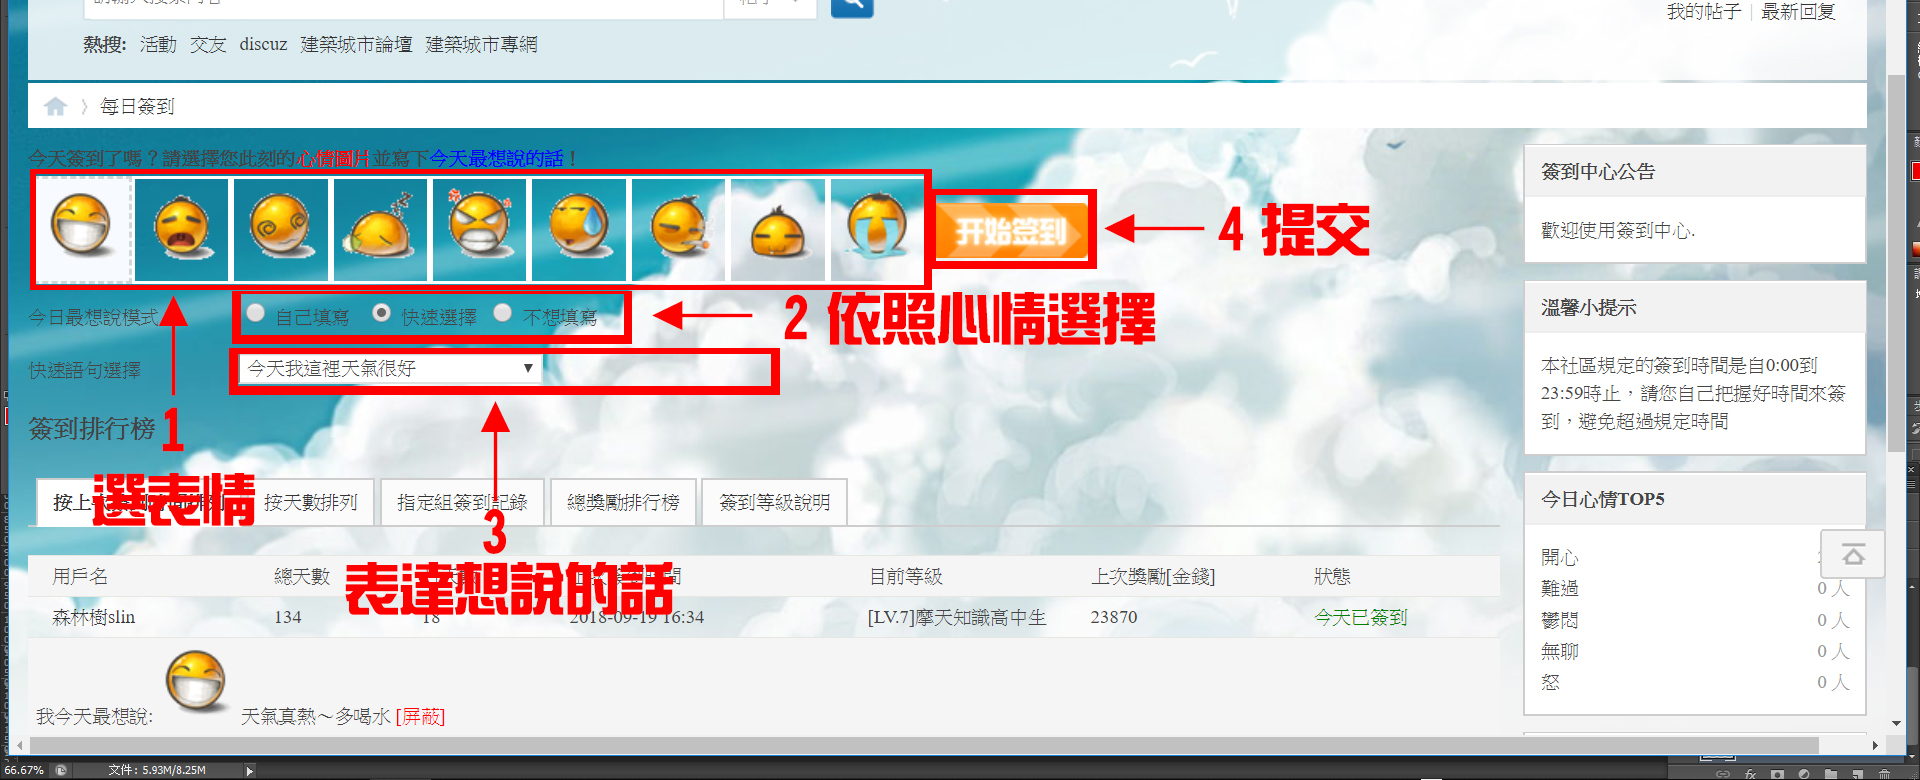Choose the dizzy swirl-eyed mood emoji
1920x780 pixels.
tap(281, 227)
